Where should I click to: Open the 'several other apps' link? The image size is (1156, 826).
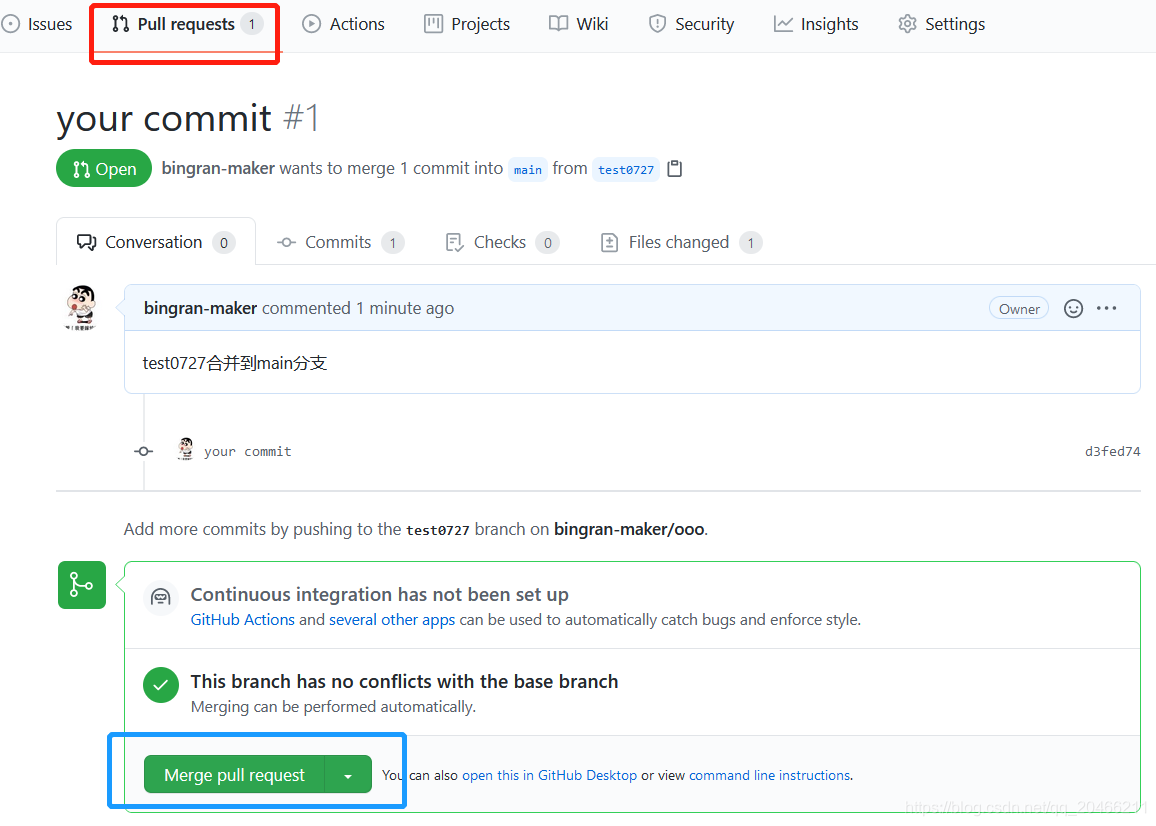coord(392,620)
